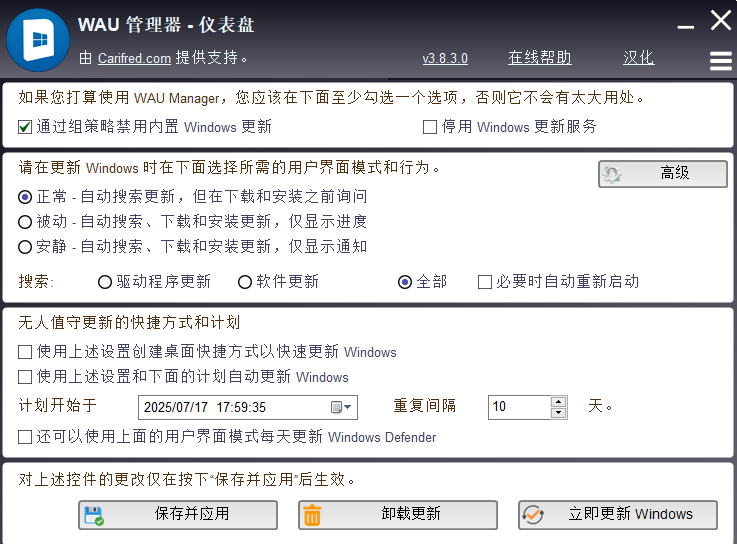The height and width of the screenshot is (544, 737).
Task: Choose 软件更新 search option
Action: point(245,282)
